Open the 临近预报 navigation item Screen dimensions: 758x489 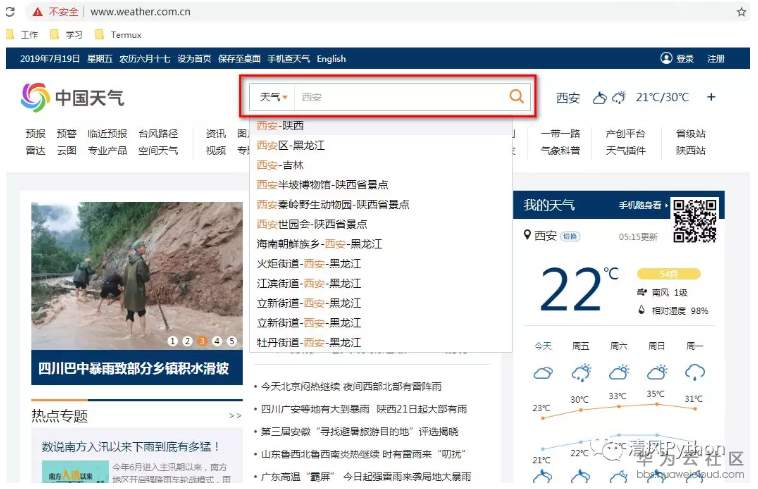click(107, 133)
